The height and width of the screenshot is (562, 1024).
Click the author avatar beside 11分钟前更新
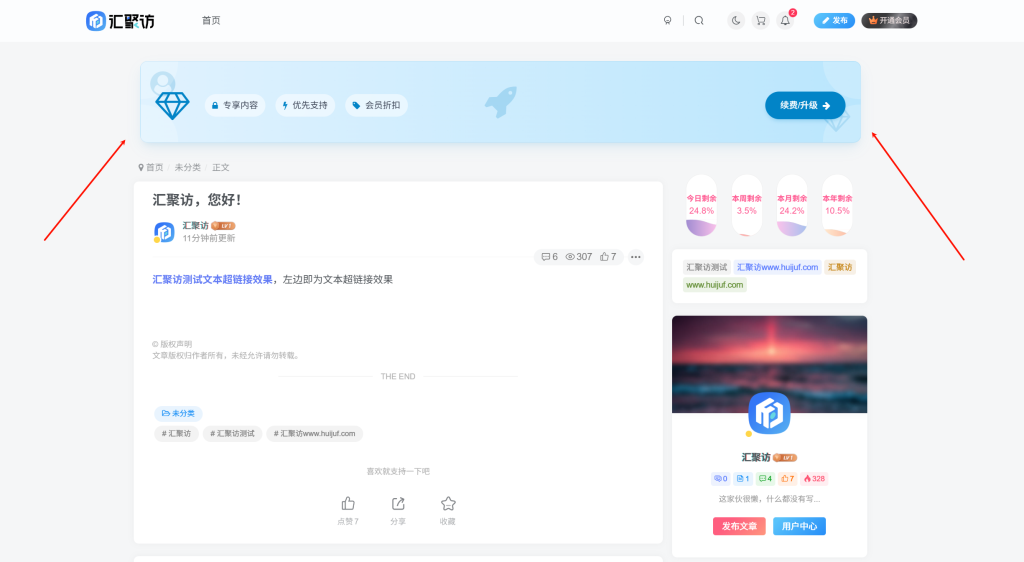[164, 232]
